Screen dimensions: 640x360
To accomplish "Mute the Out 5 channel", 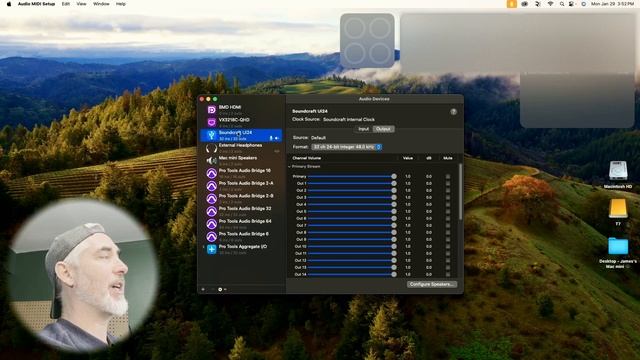I will tap(448, 211).
